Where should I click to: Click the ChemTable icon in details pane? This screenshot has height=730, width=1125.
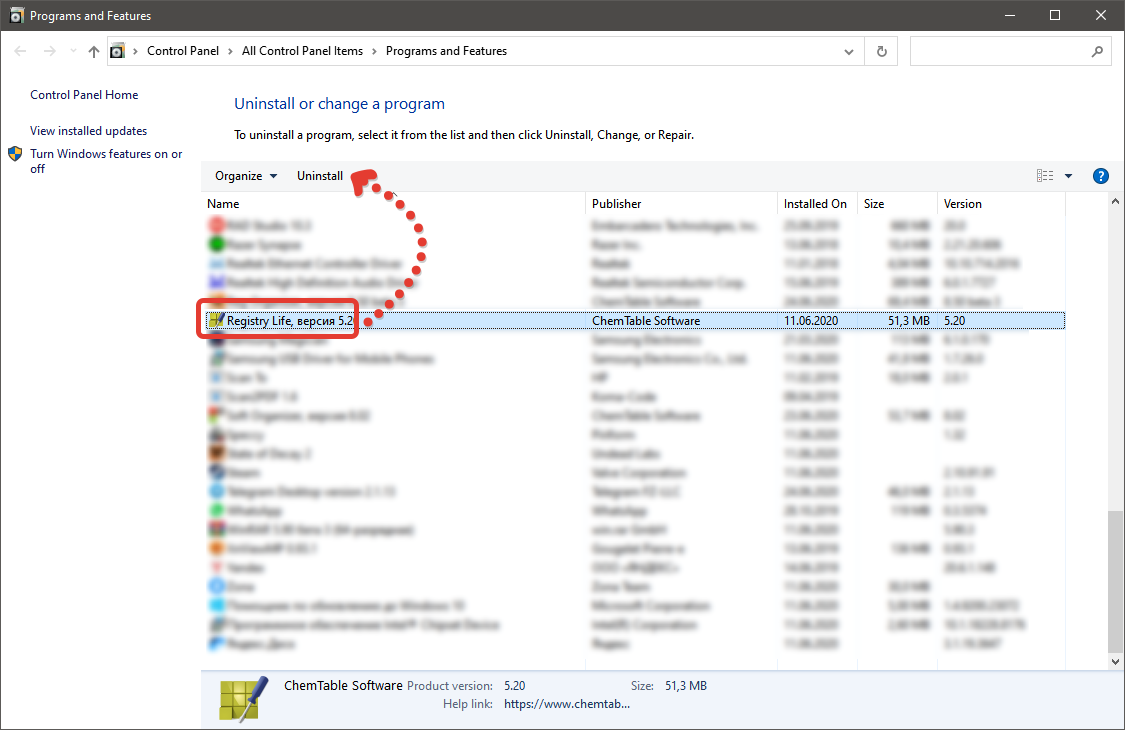pos(240,698)
